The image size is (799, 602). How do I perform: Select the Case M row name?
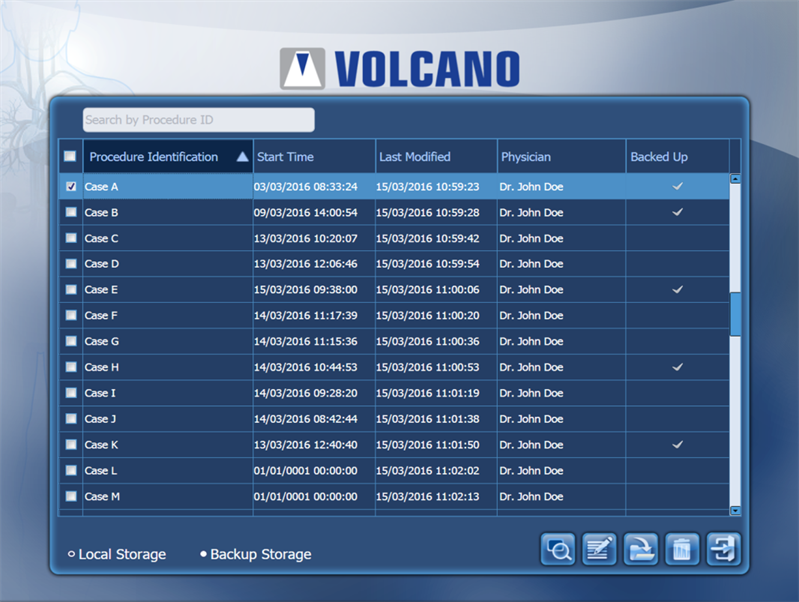click(x=102, y=496)
